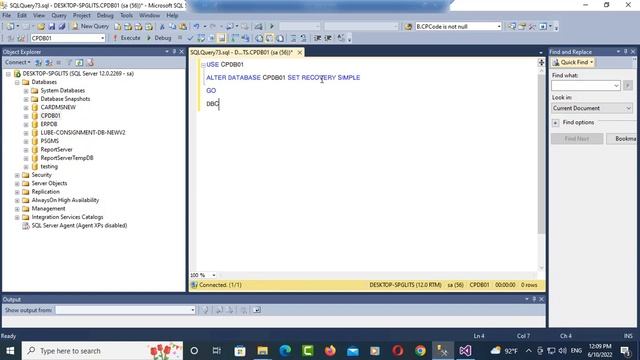
Task: Click the Paste icon in the toolbar
Action: (x=183, y=27)
